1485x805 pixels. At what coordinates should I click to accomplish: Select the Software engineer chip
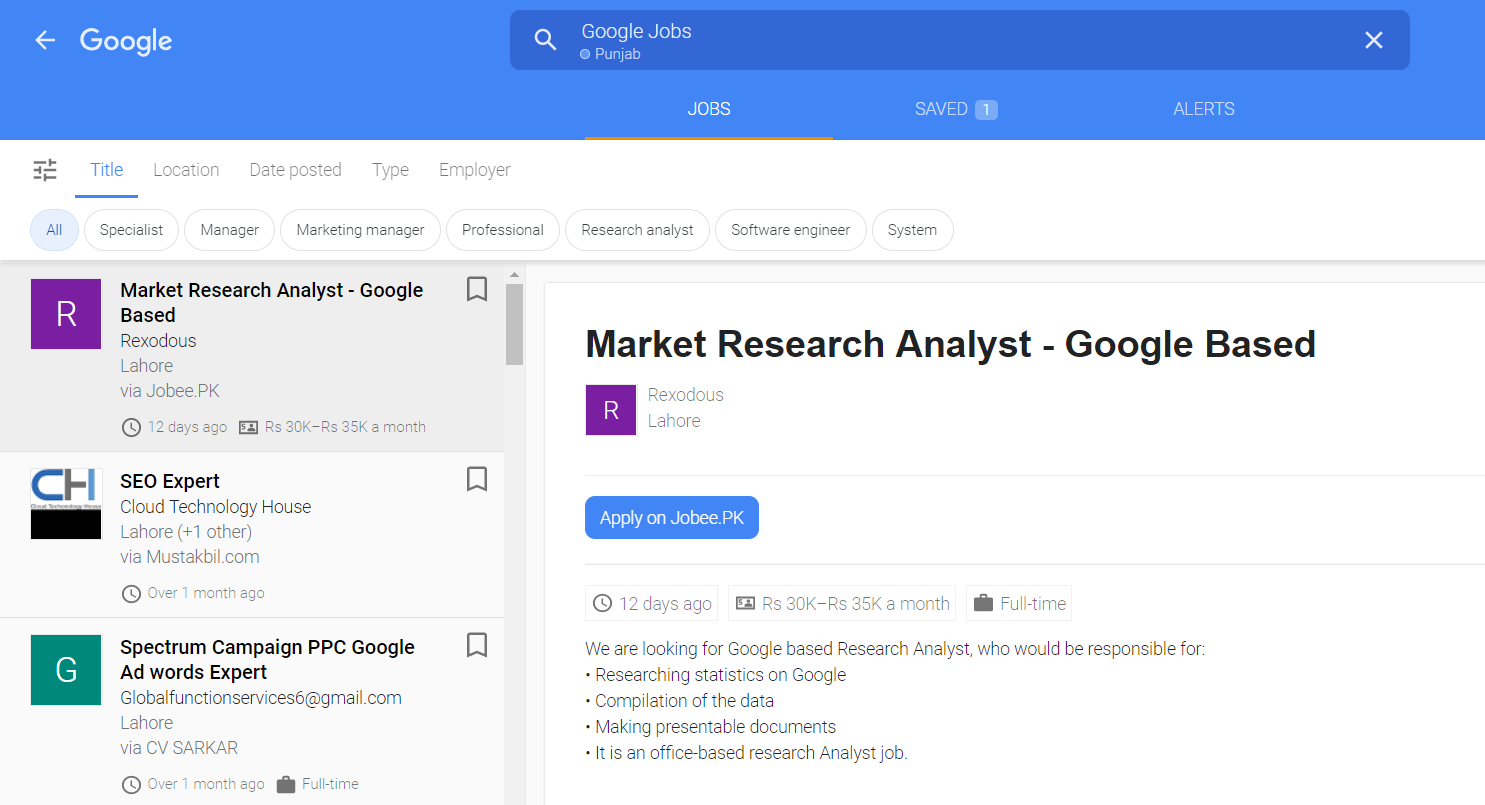pyautogui.click(x=790, y=230)
